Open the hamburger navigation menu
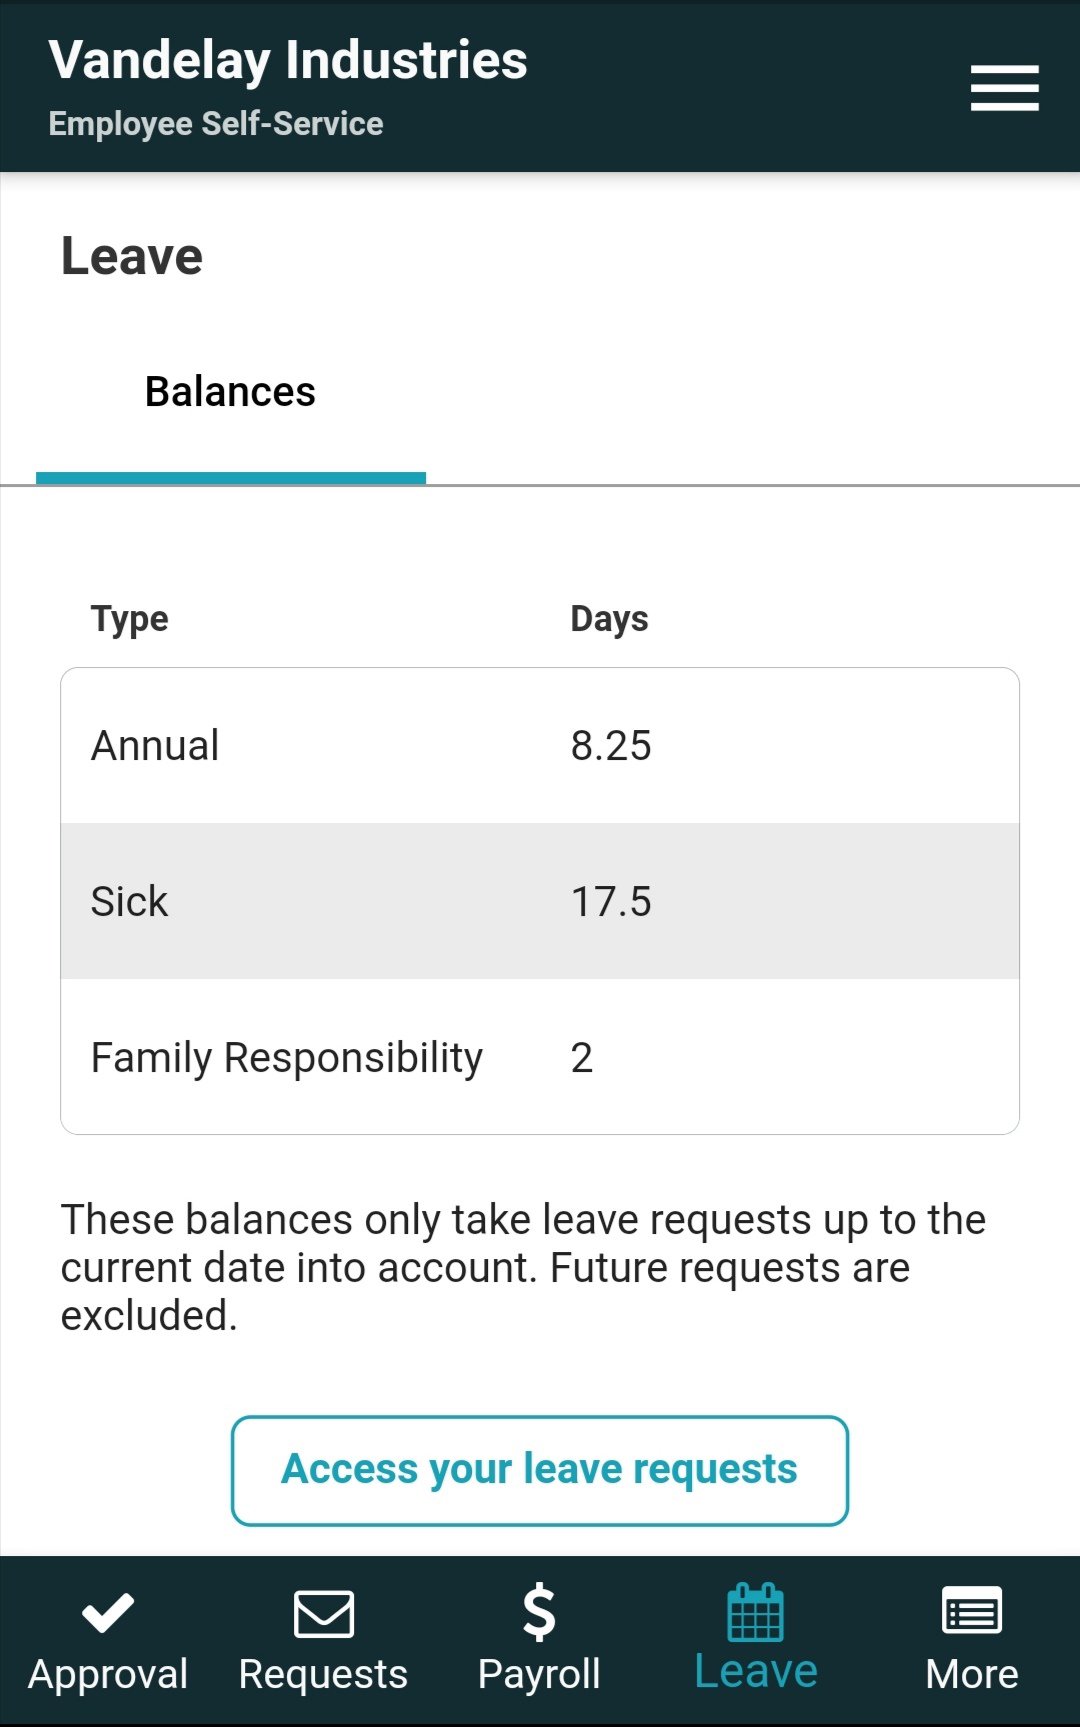Screen dimensions: 1080x1727 [x=1003, y=86]
